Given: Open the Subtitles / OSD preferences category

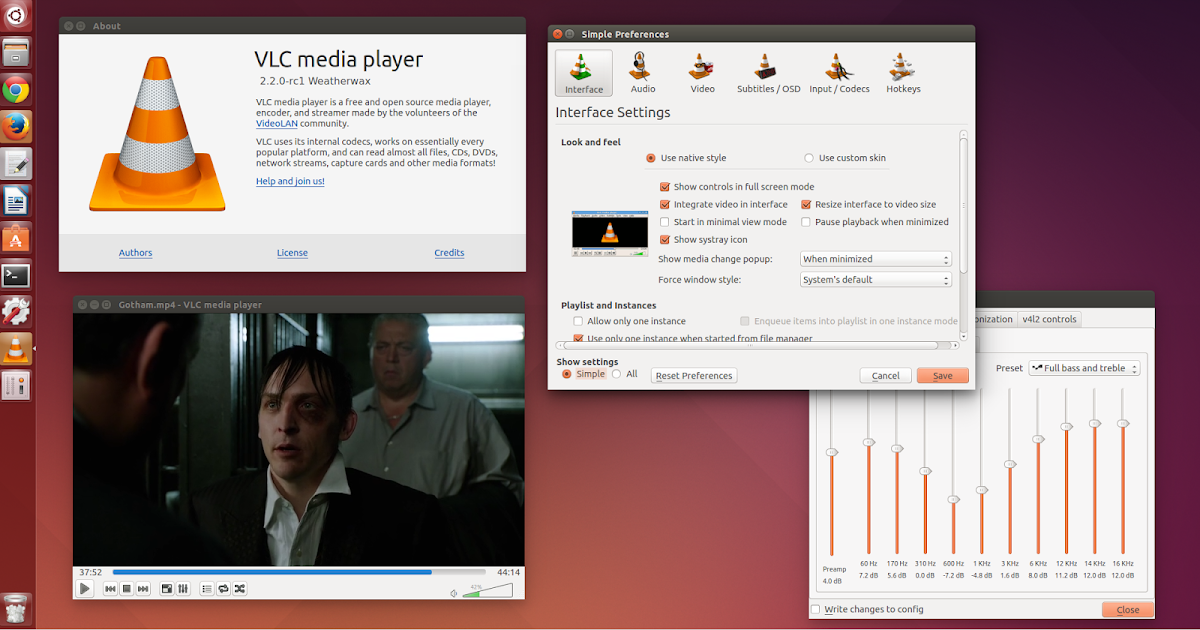Looking at the screenshot, I should click(x=768, y=74).
